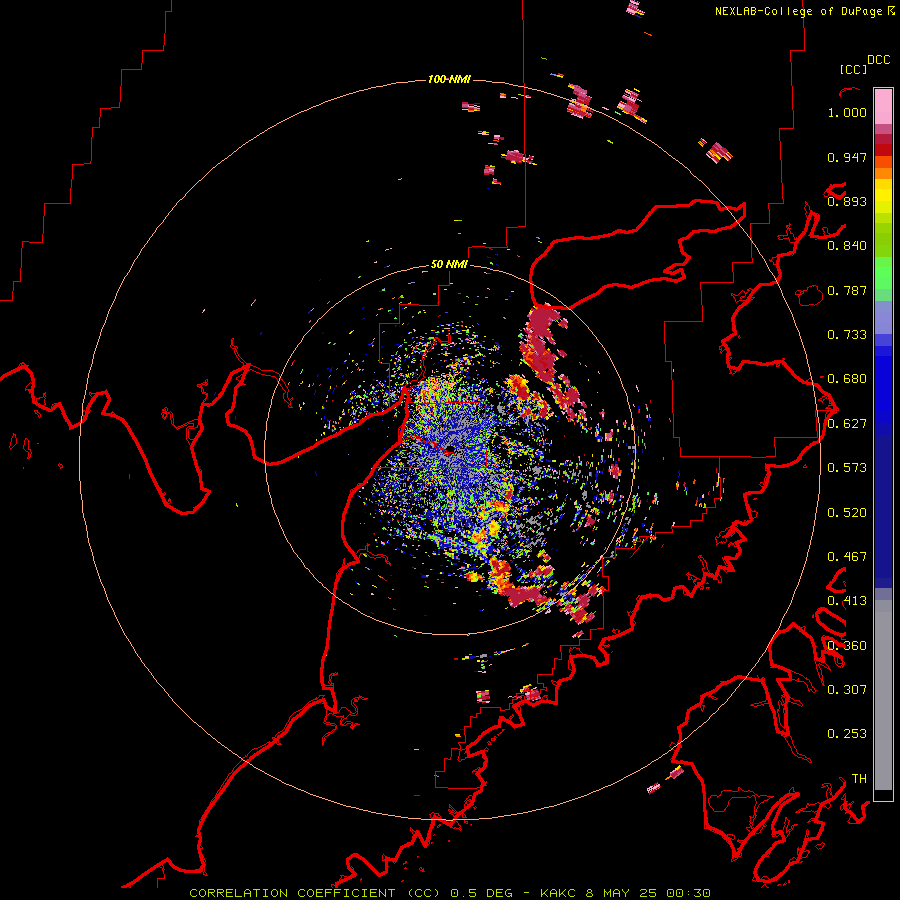Click the NEXLAB-College of DuPage credit text
This screenshot has height=900, width=900.
(x=798, y=11)
